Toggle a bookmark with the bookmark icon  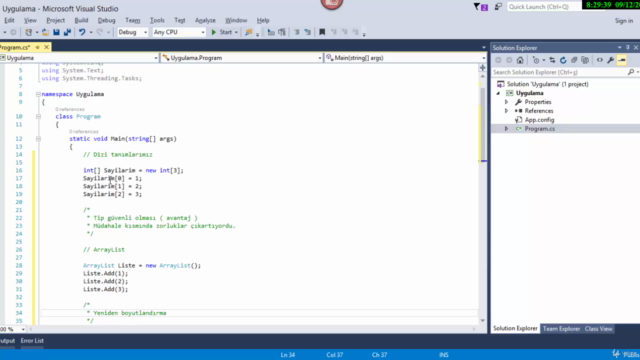(322, 32)
